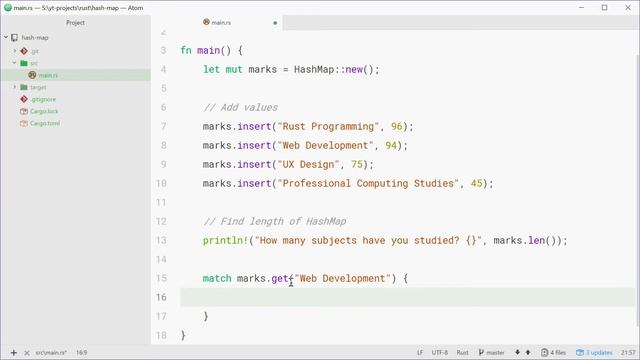
Task: Click line number 13 in gutter
Action: (161, 240)
